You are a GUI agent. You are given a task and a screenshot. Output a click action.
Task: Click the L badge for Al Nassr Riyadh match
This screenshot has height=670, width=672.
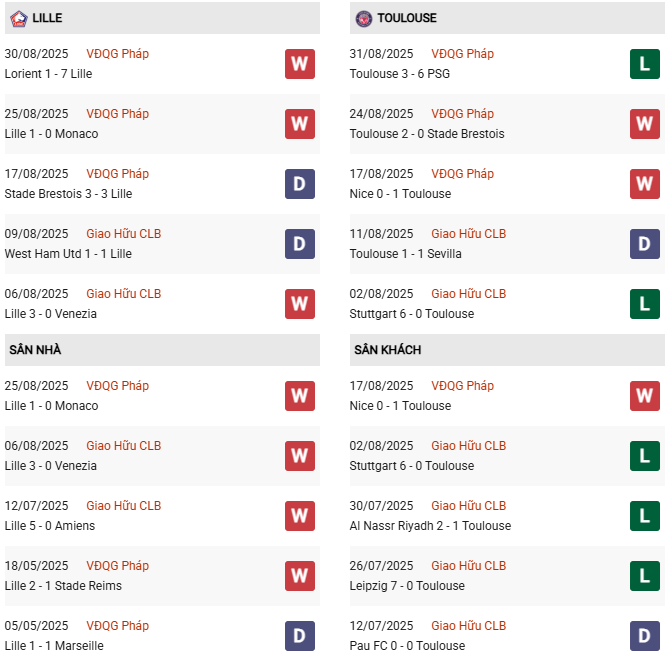pyautogui.click(x=644, y=516)
